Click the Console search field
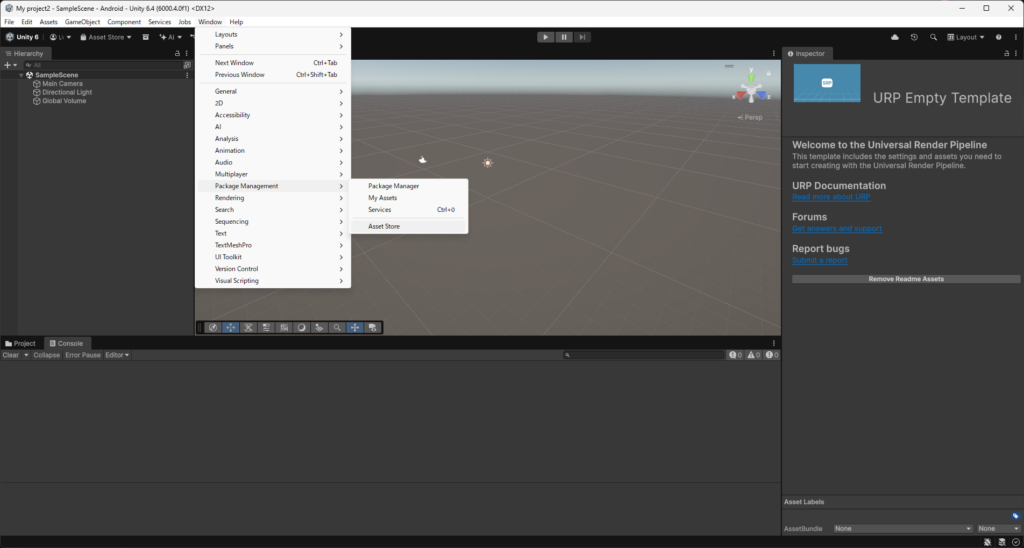 [x=645, y=355]
